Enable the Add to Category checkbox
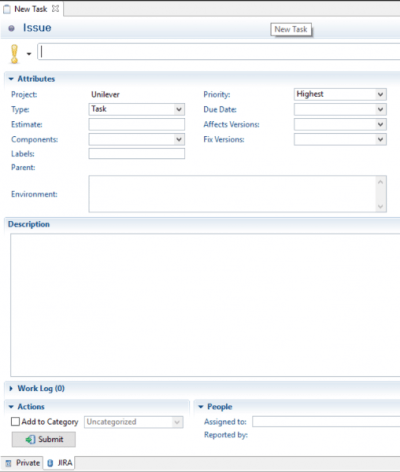This screenshot has height=472, width=400. (x=15, y=422)
